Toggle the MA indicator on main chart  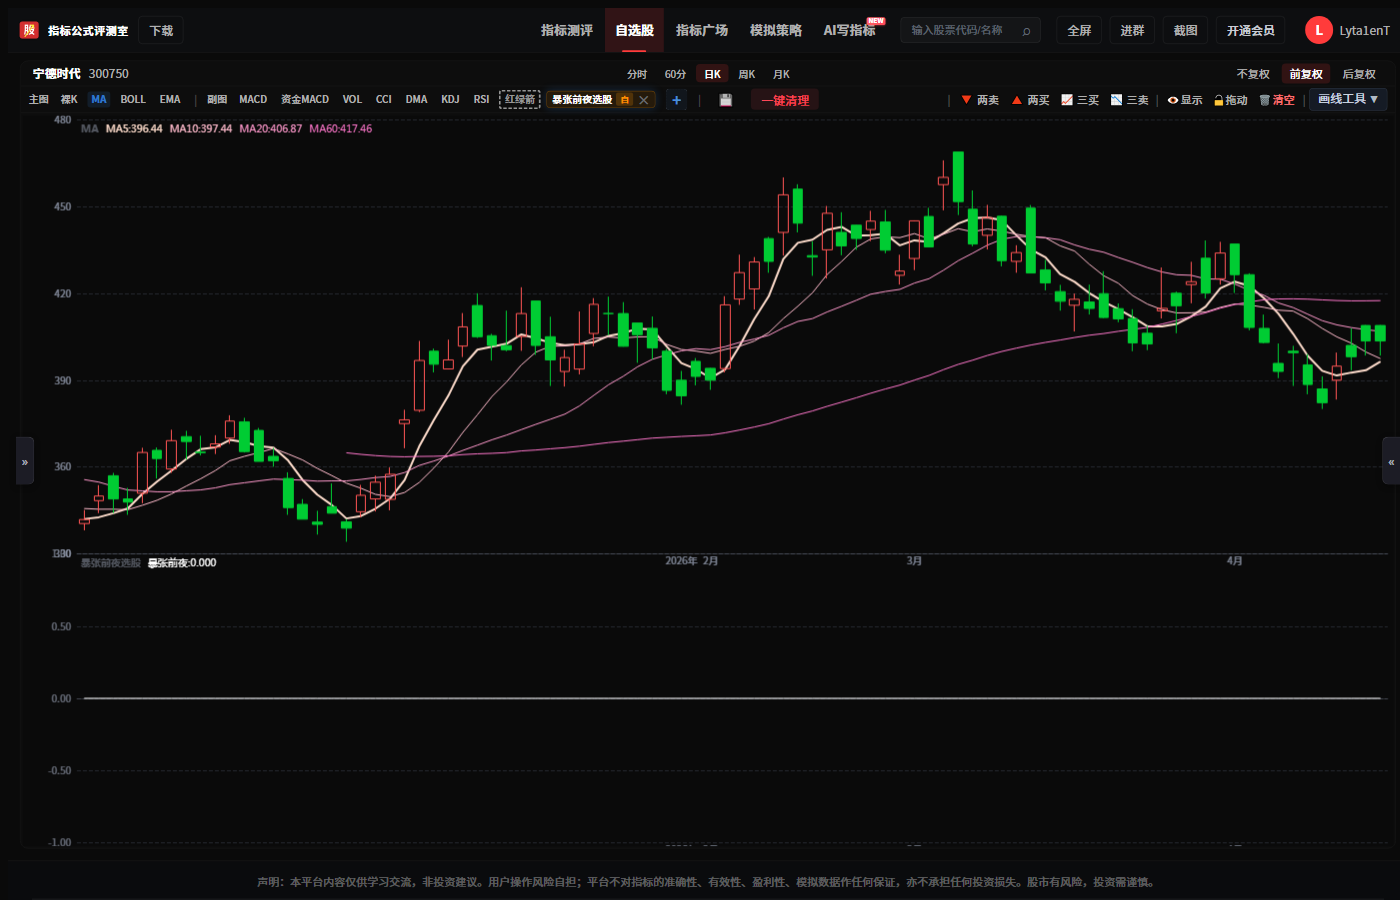pos(99,100)
